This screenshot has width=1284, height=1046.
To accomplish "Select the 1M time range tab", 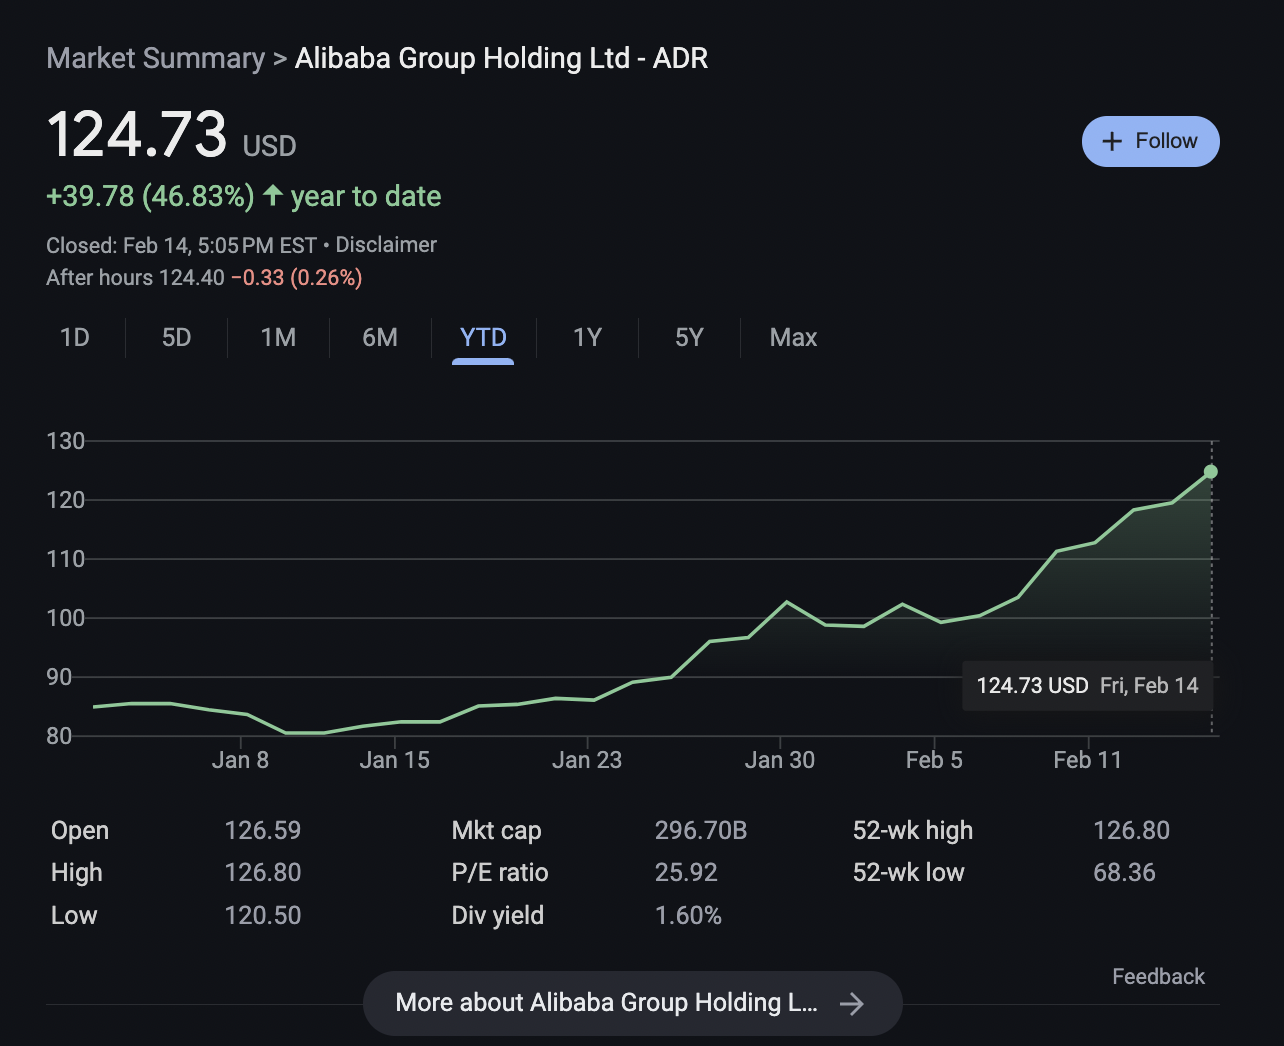I will [x=278, y=337].
